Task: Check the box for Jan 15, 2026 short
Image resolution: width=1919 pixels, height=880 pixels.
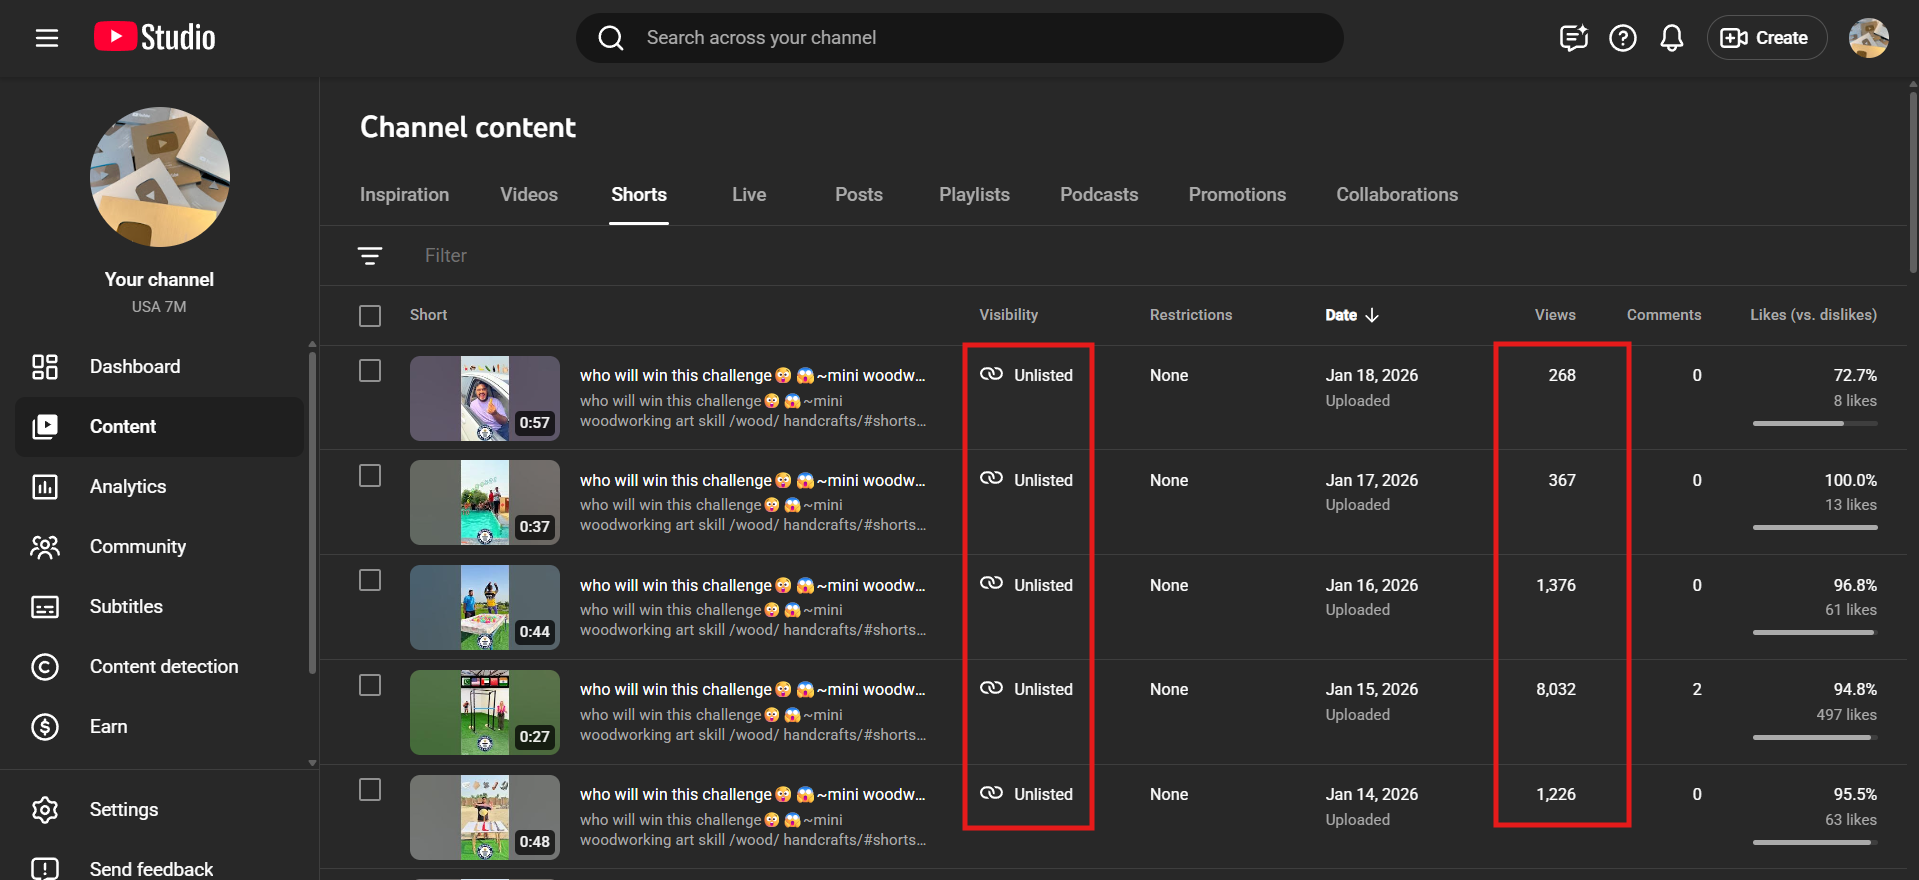Action: click(370, 685)
